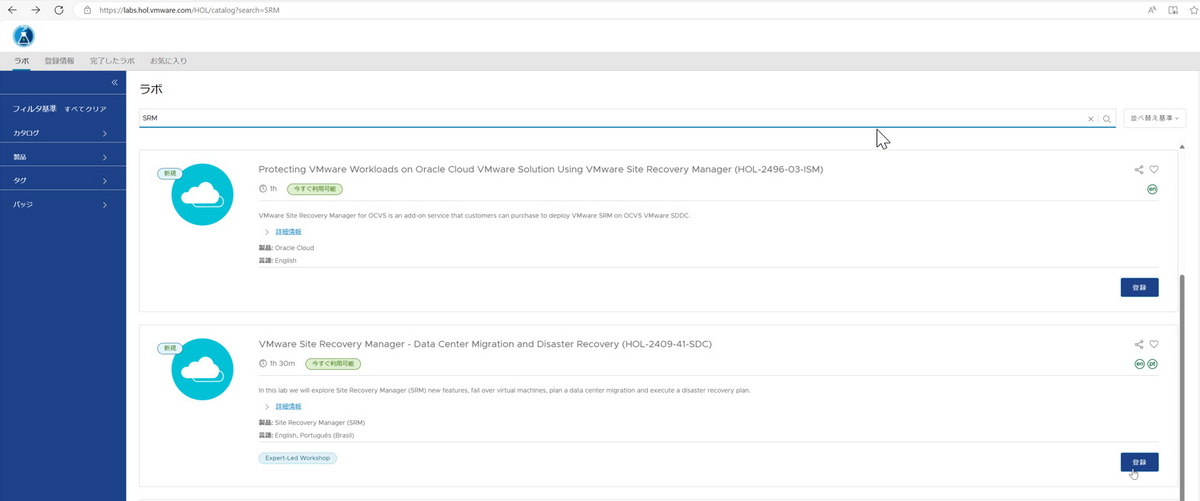Clear the SRM search text with the X icon

pyautogui.click(x=1091, y=118)
